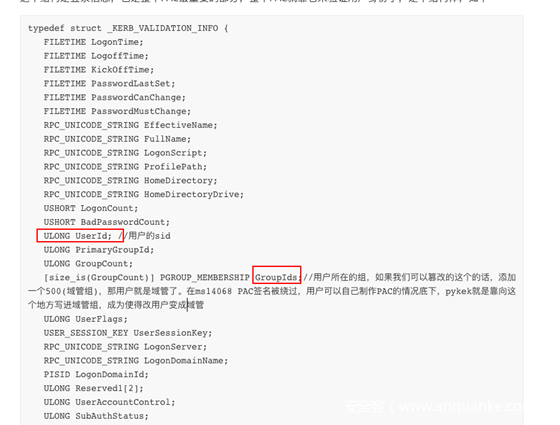Click USHORT BadPasswordCount line
The image size is (560, 425).
[106, 222]
